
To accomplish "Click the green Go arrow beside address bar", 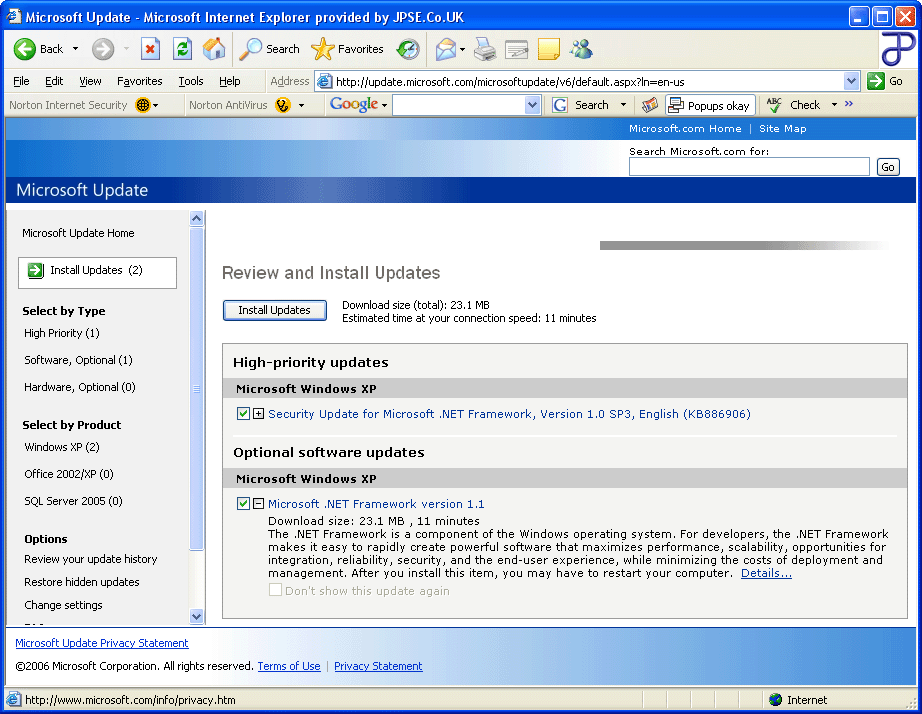I will [x=876, y=81].
